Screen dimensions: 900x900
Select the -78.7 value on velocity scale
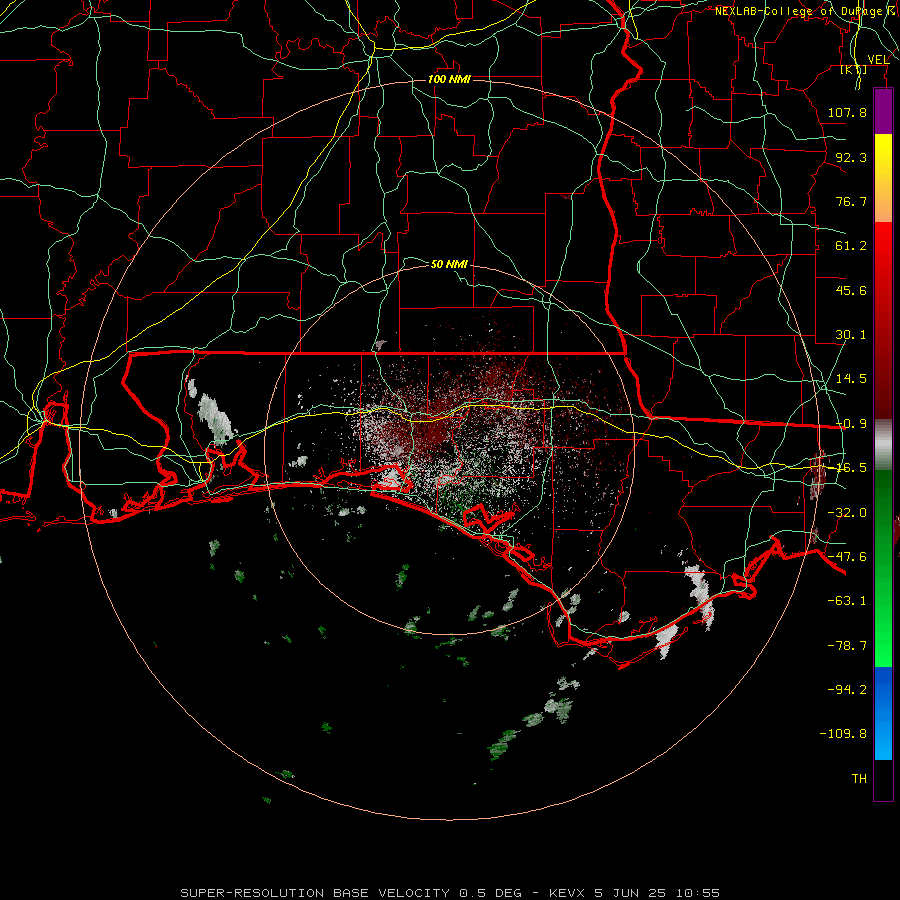[847, 646]
